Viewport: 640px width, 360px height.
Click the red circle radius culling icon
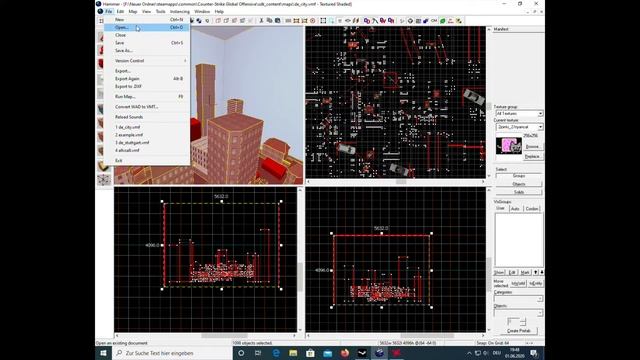coord(313,20)
